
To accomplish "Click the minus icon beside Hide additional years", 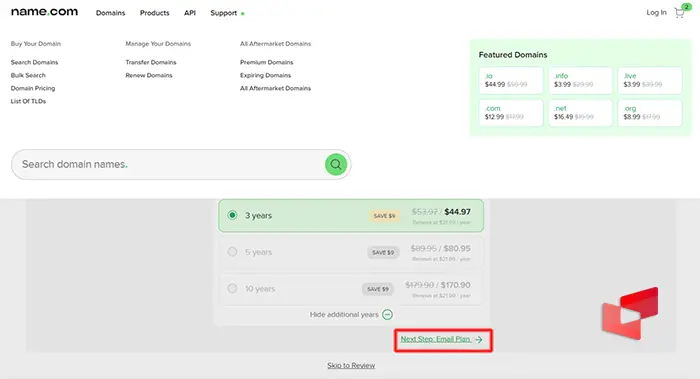I will (388, 315).
